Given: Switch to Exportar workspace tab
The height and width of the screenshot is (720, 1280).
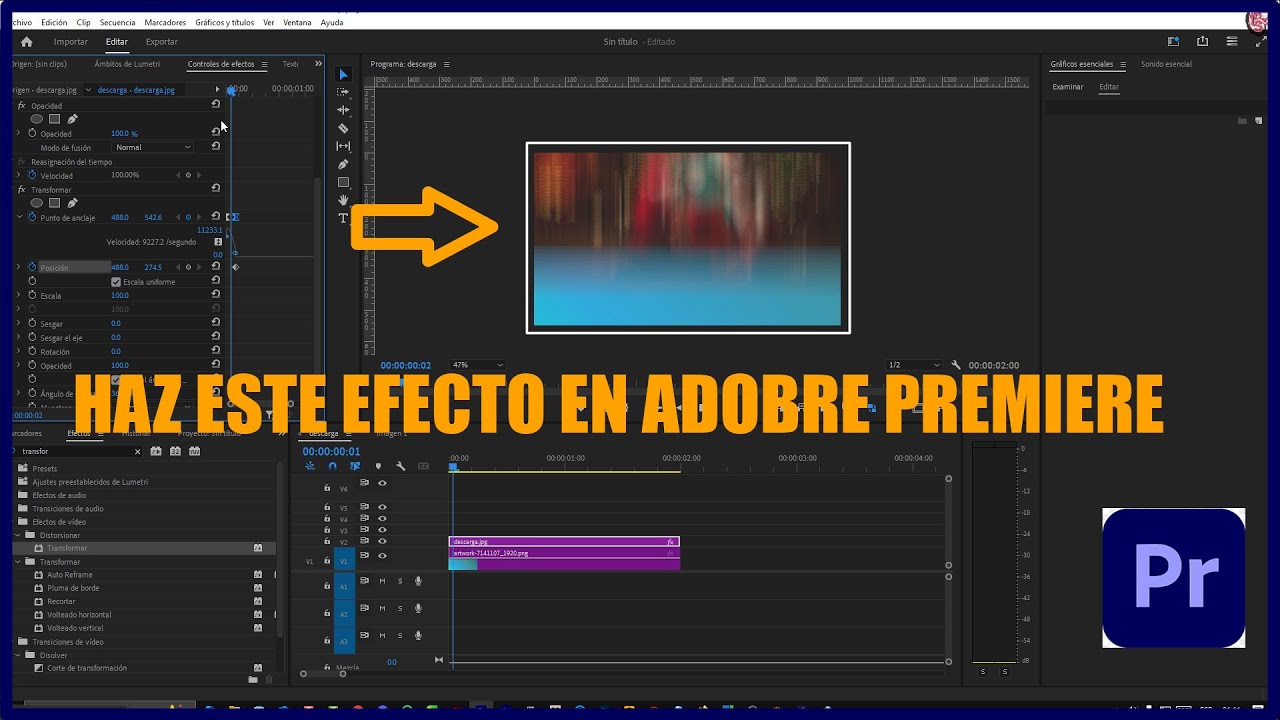Looking at the screenshot, I should [161, 42].
